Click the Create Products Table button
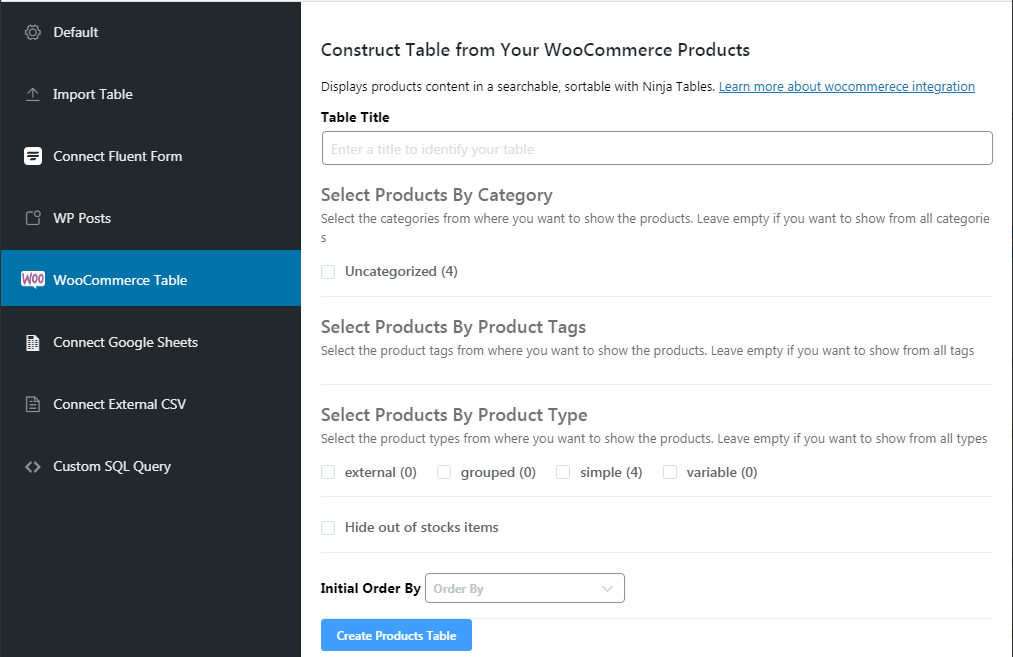 [x=396, y=635]
